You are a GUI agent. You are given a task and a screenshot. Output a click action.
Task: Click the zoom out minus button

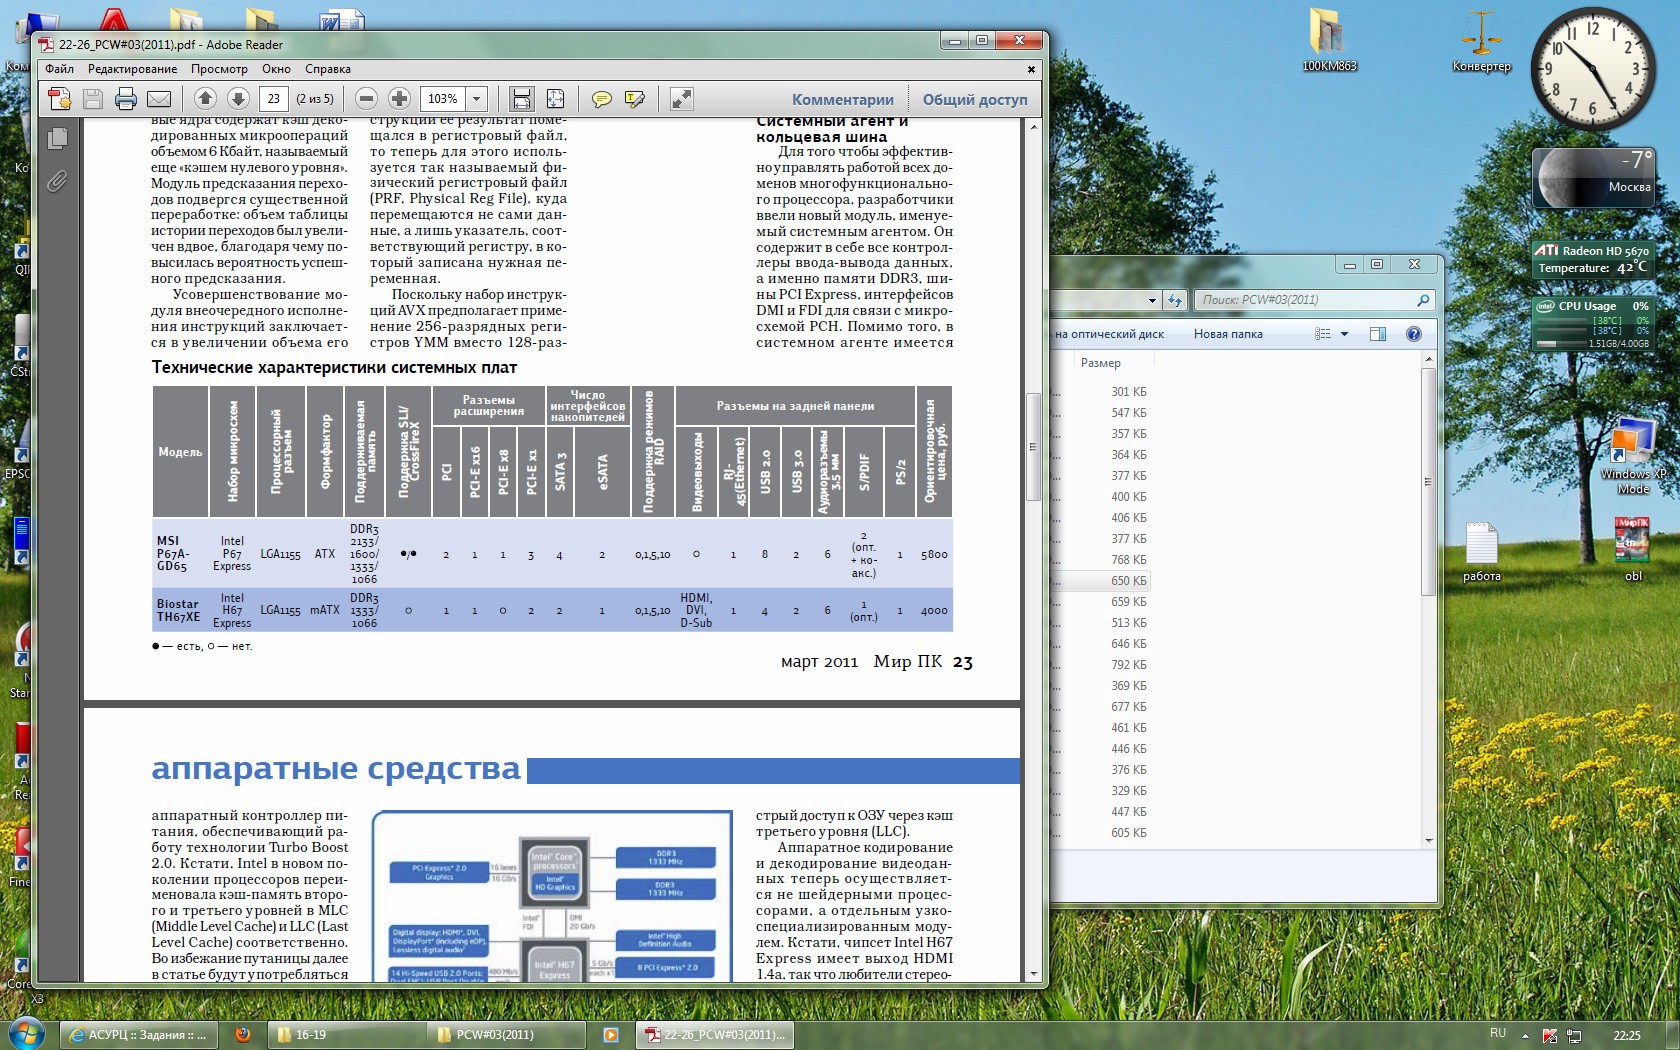[x=366, y=99]
